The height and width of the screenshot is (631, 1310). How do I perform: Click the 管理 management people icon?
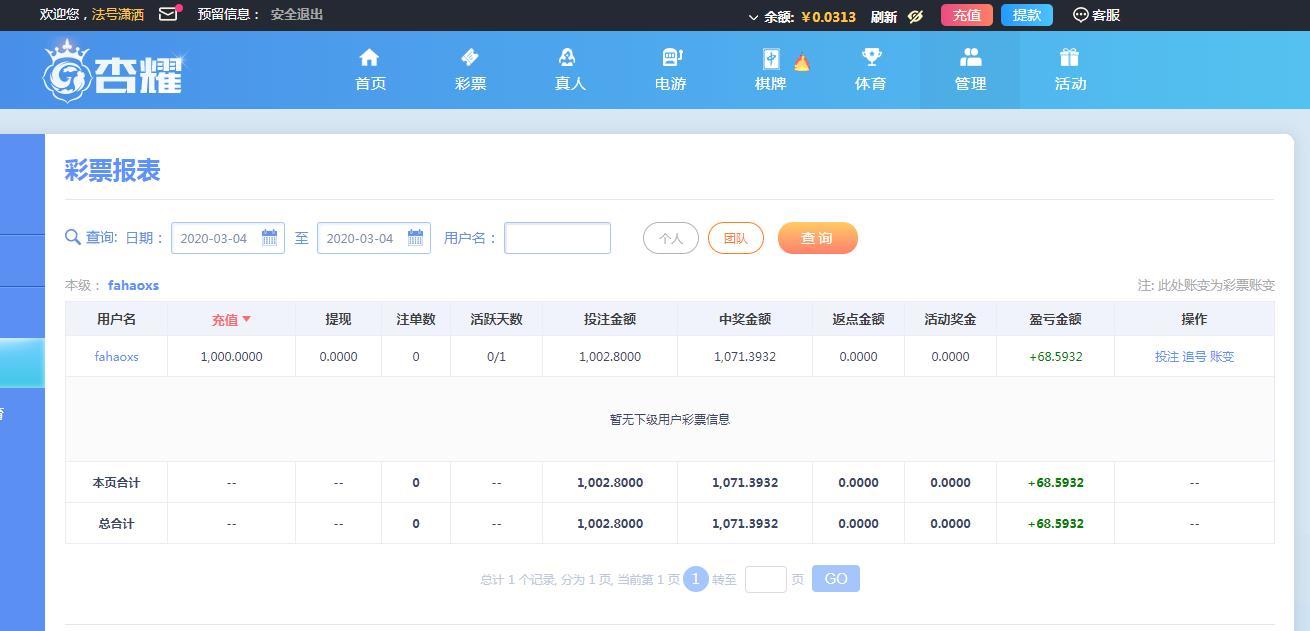969,57
